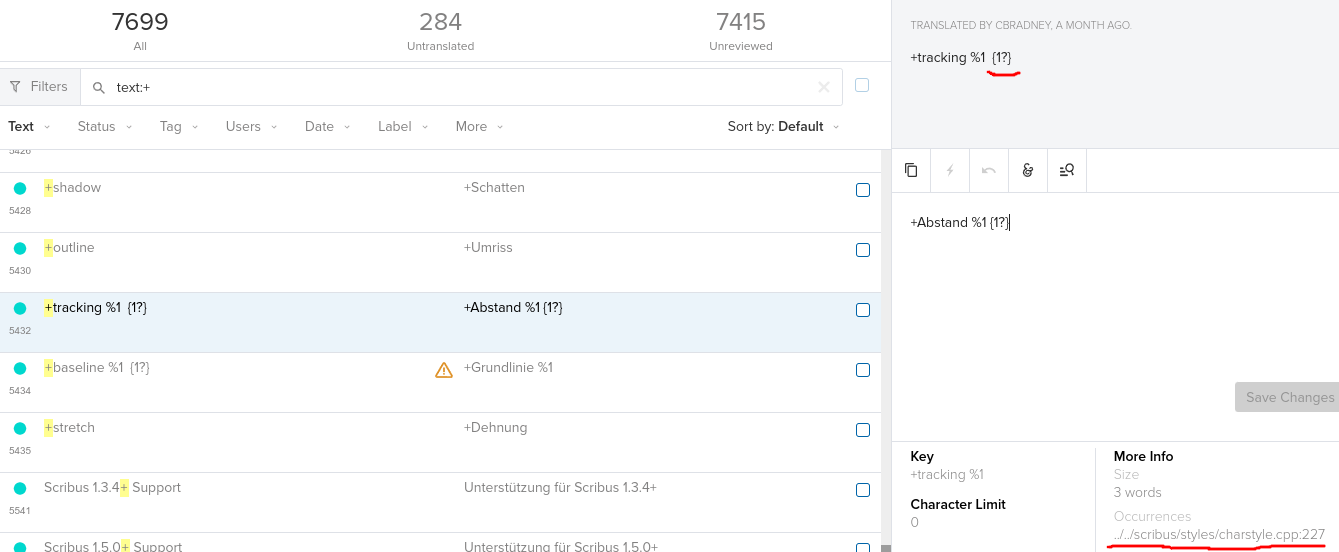Switch to the Untranslated count tab
The height and width of the screenshot is (552, 1339).
tap(440, 30)
